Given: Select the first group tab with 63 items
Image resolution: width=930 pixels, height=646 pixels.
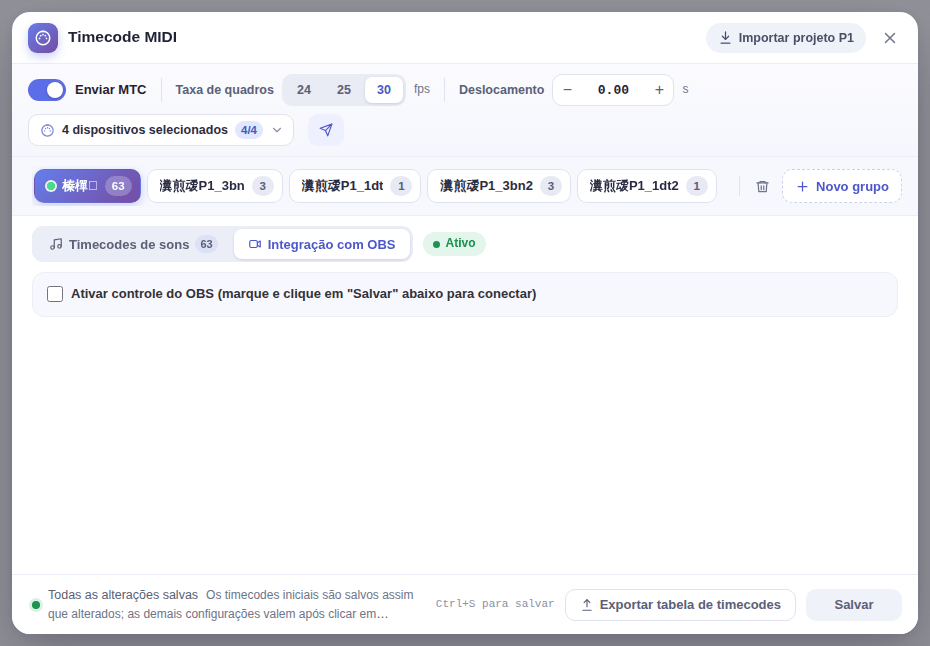Looking at the screenshot, I should 87,186.
